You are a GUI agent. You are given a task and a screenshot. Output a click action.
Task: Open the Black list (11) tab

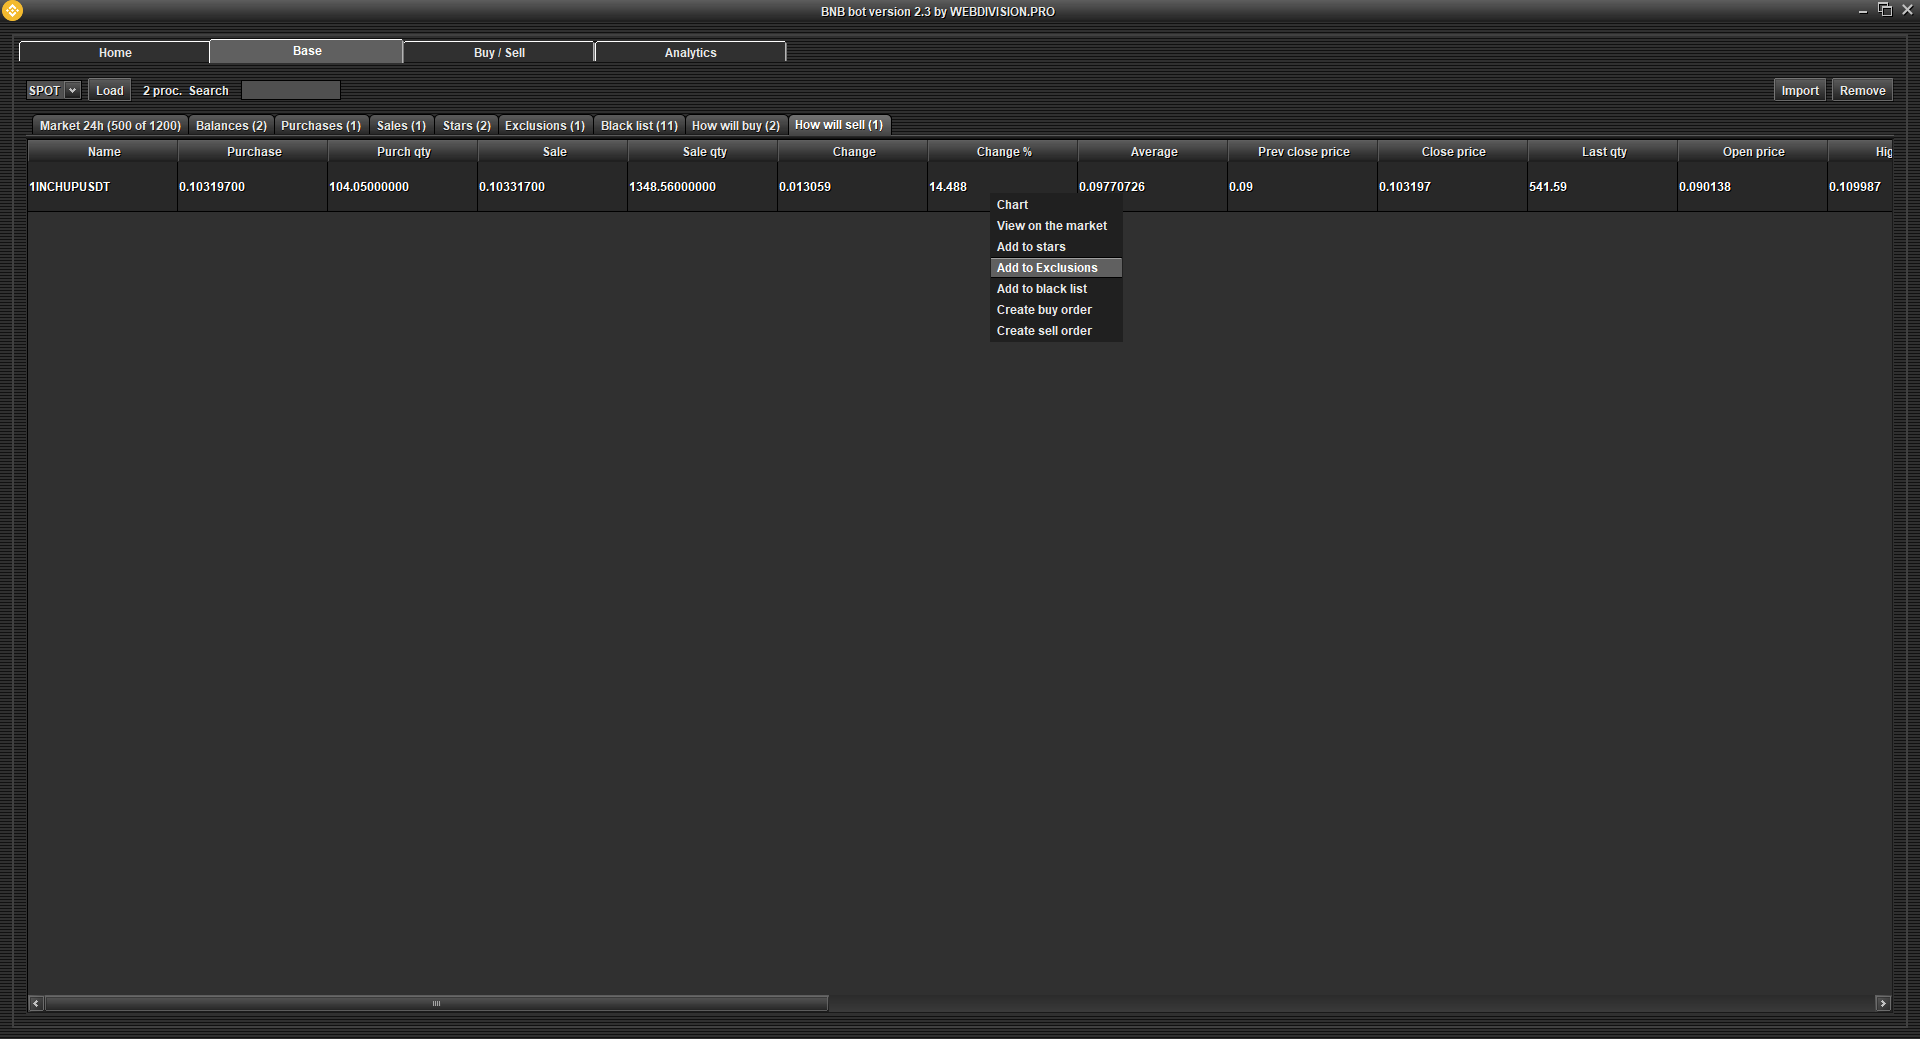638,125
